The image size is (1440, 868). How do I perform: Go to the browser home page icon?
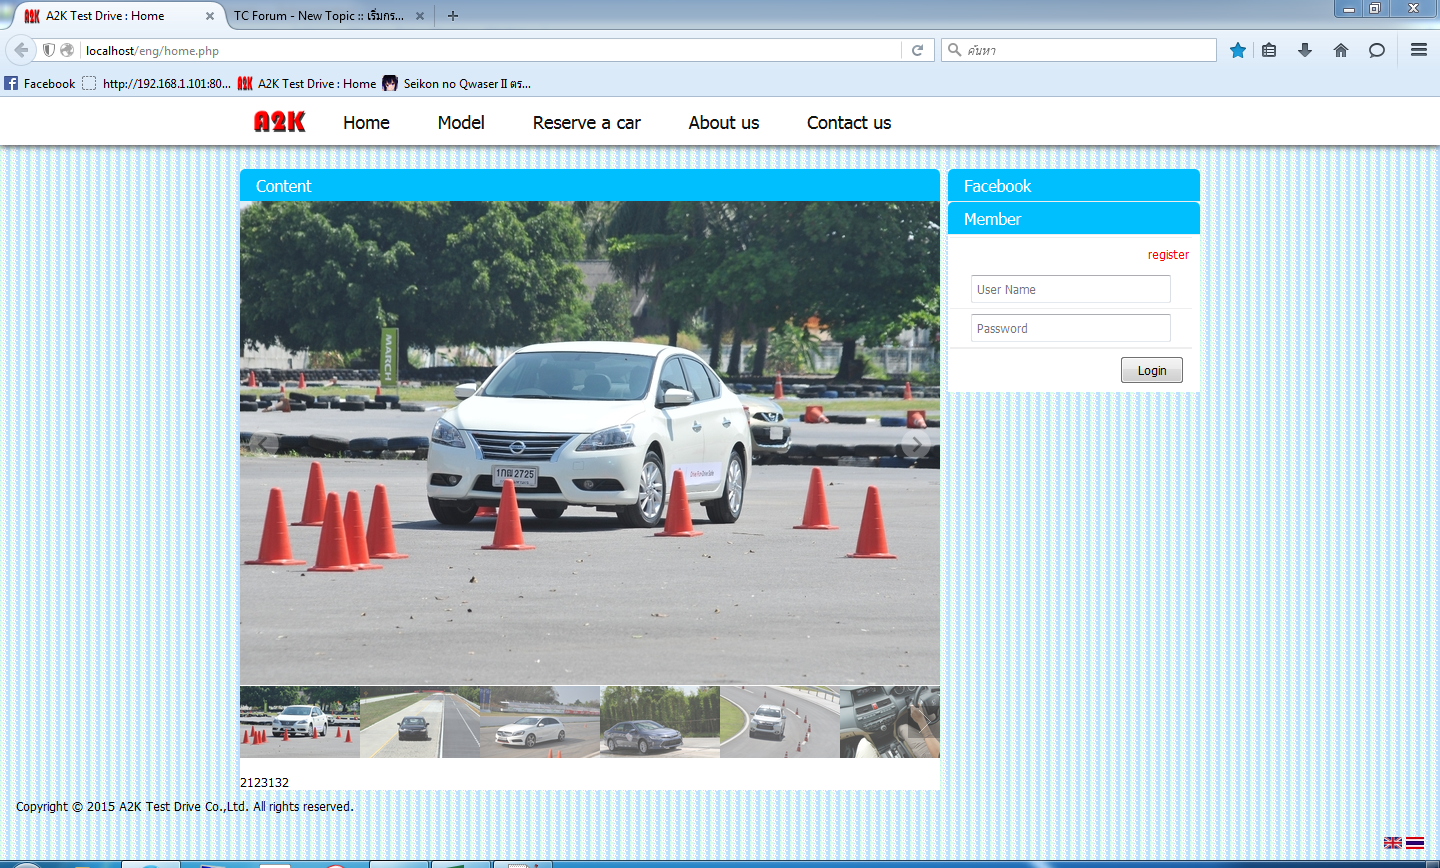pyautogui.click(x=1341, y=50)
